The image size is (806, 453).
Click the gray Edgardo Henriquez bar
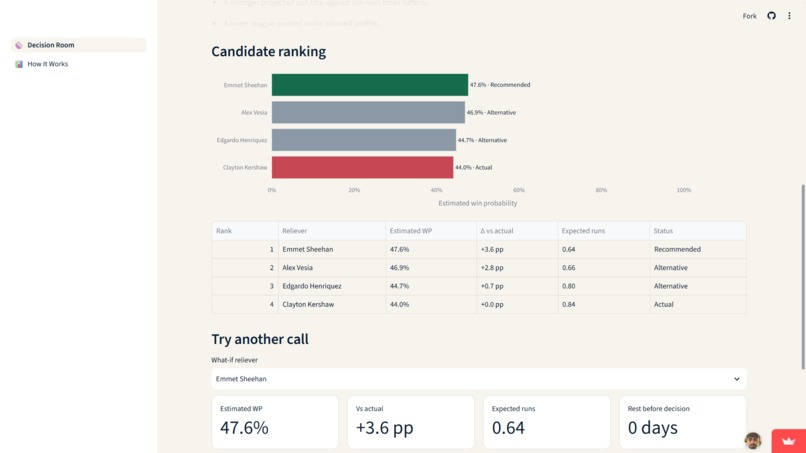click(363, 140)
